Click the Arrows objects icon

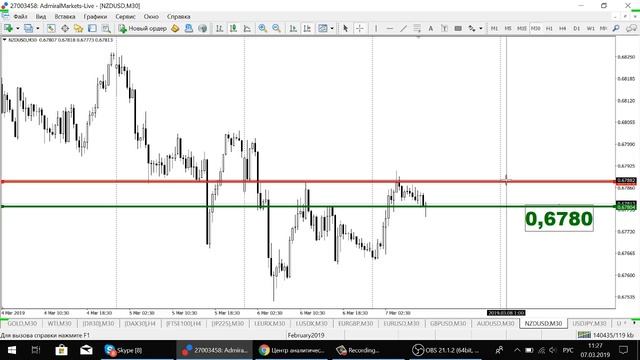(472, 28)
